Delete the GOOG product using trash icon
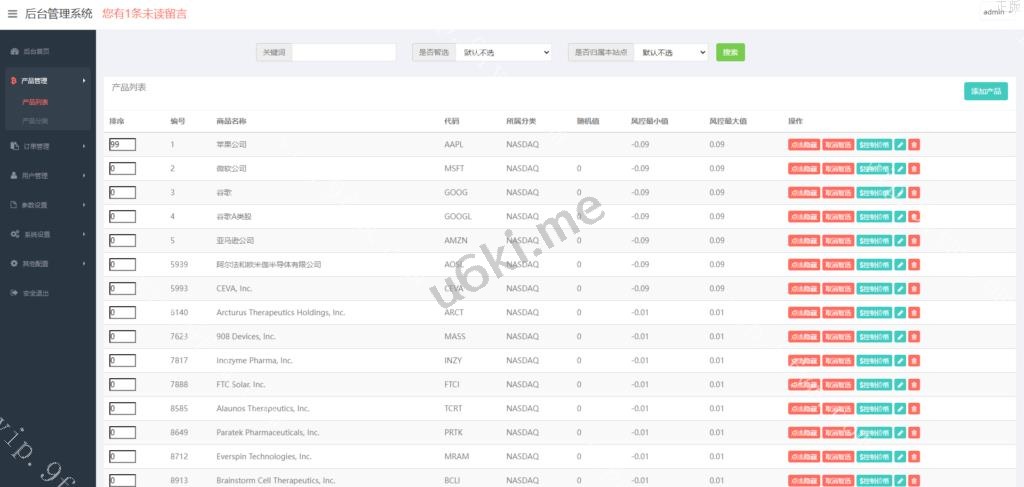1024x487 pixels. click(x=914, y=193)
